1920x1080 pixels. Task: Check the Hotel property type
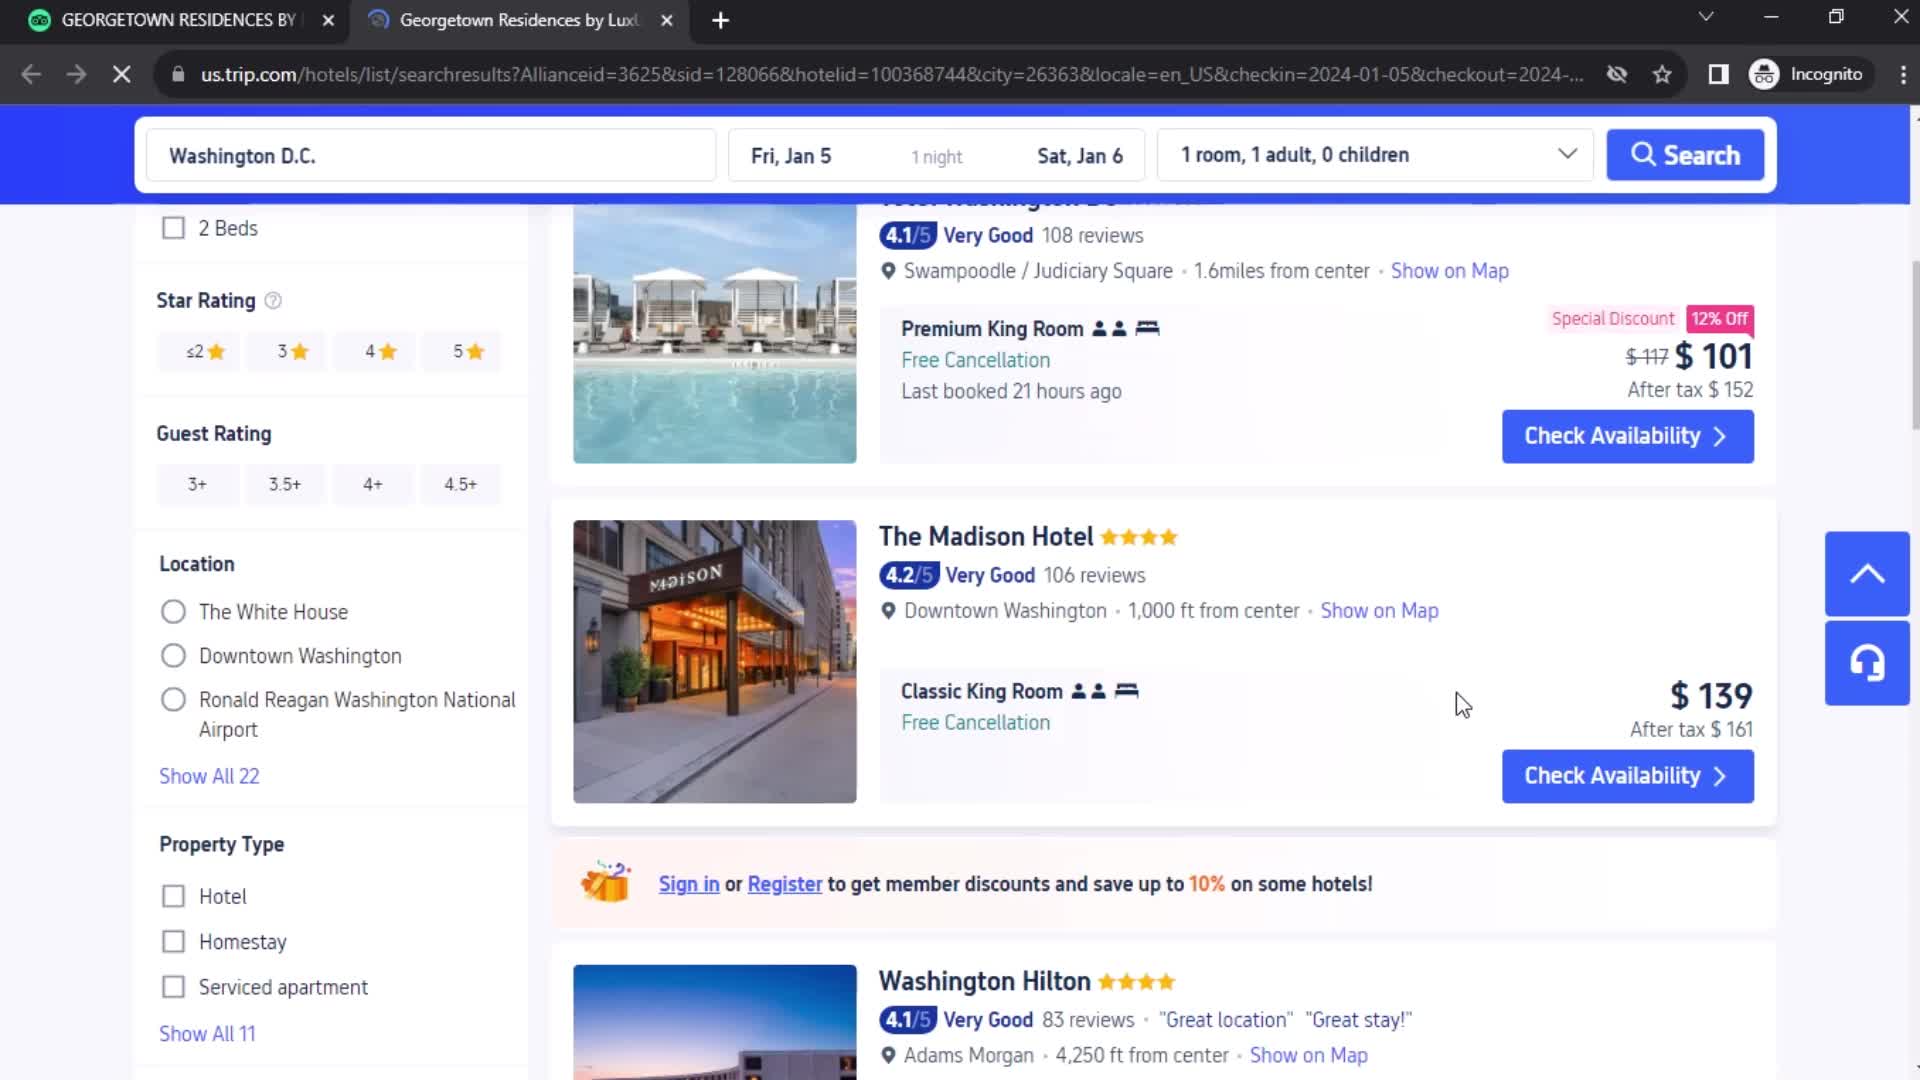173,896
